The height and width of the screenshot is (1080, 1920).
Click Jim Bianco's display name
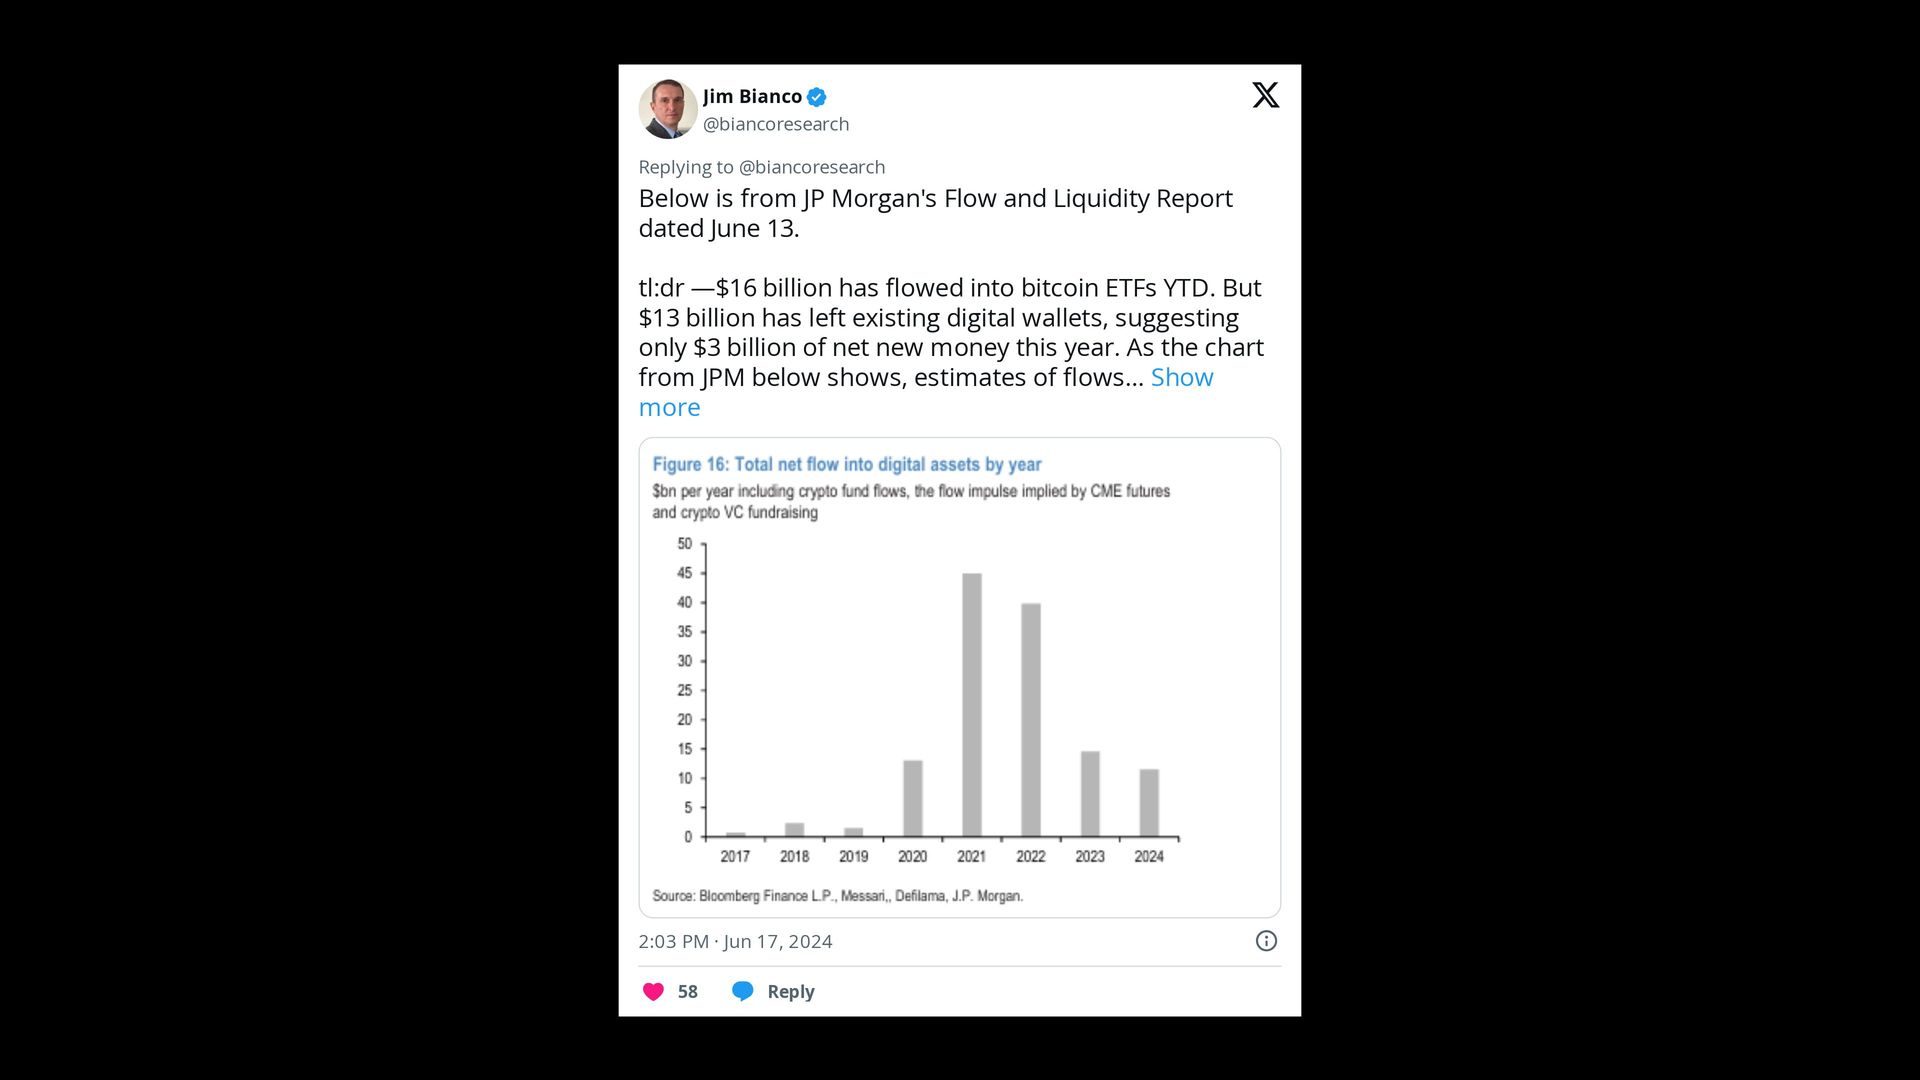tap(751, 96)
